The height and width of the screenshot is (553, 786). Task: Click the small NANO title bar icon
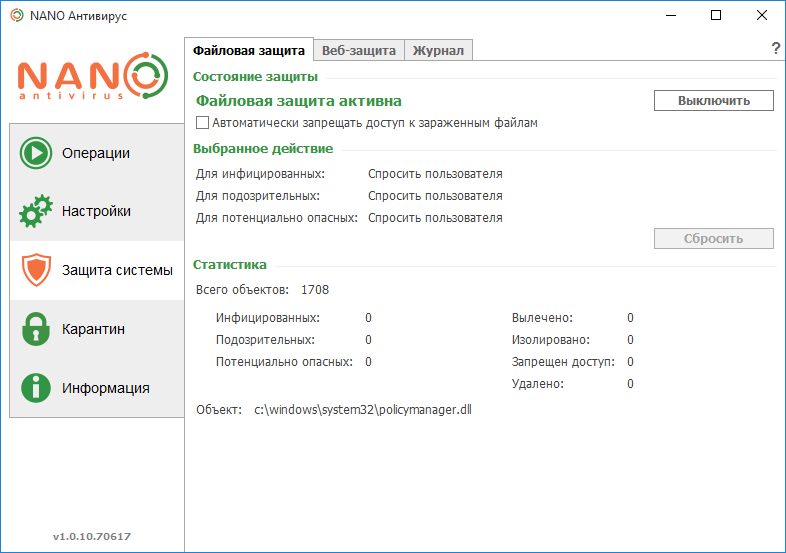pyautogui.click(x=17, y=16)
